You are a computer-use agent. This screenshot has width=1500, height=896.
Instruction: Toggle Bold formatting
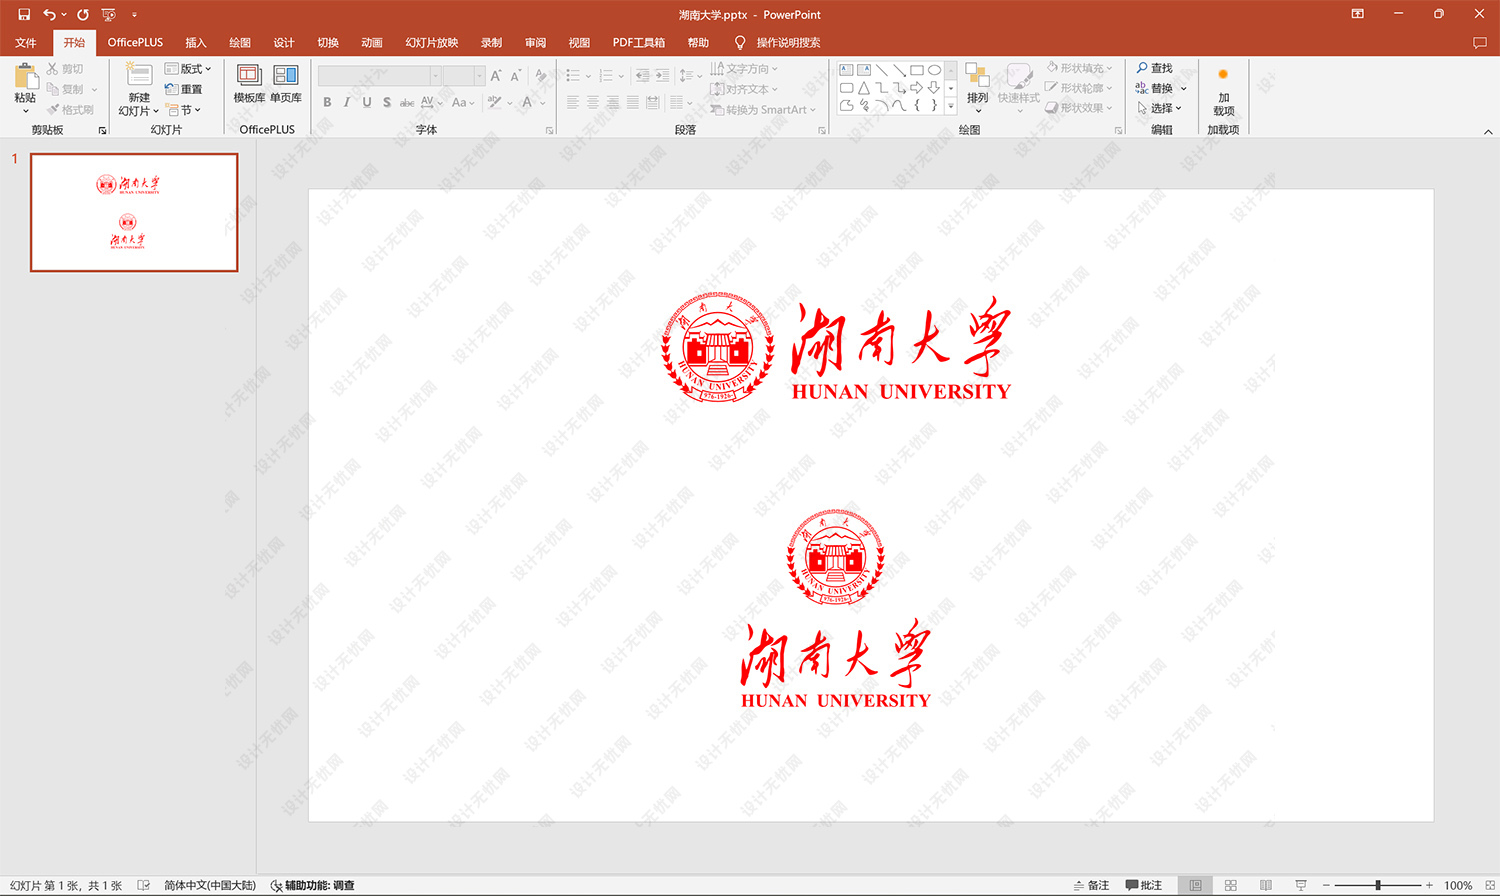click(327, 102)
